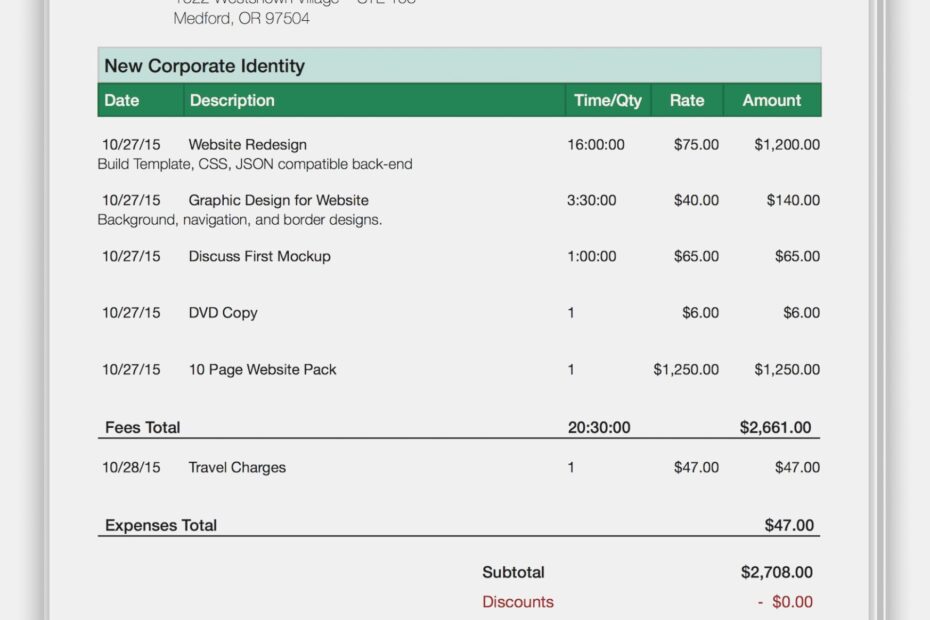Click the Description column header
Screen dimensions: 930x620
point(232,100)
